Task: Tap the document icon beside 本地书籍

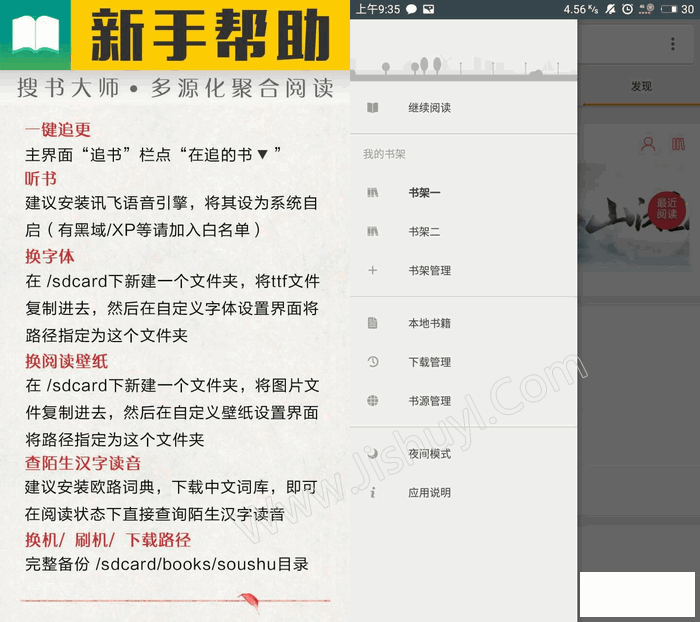Action: 372,323
